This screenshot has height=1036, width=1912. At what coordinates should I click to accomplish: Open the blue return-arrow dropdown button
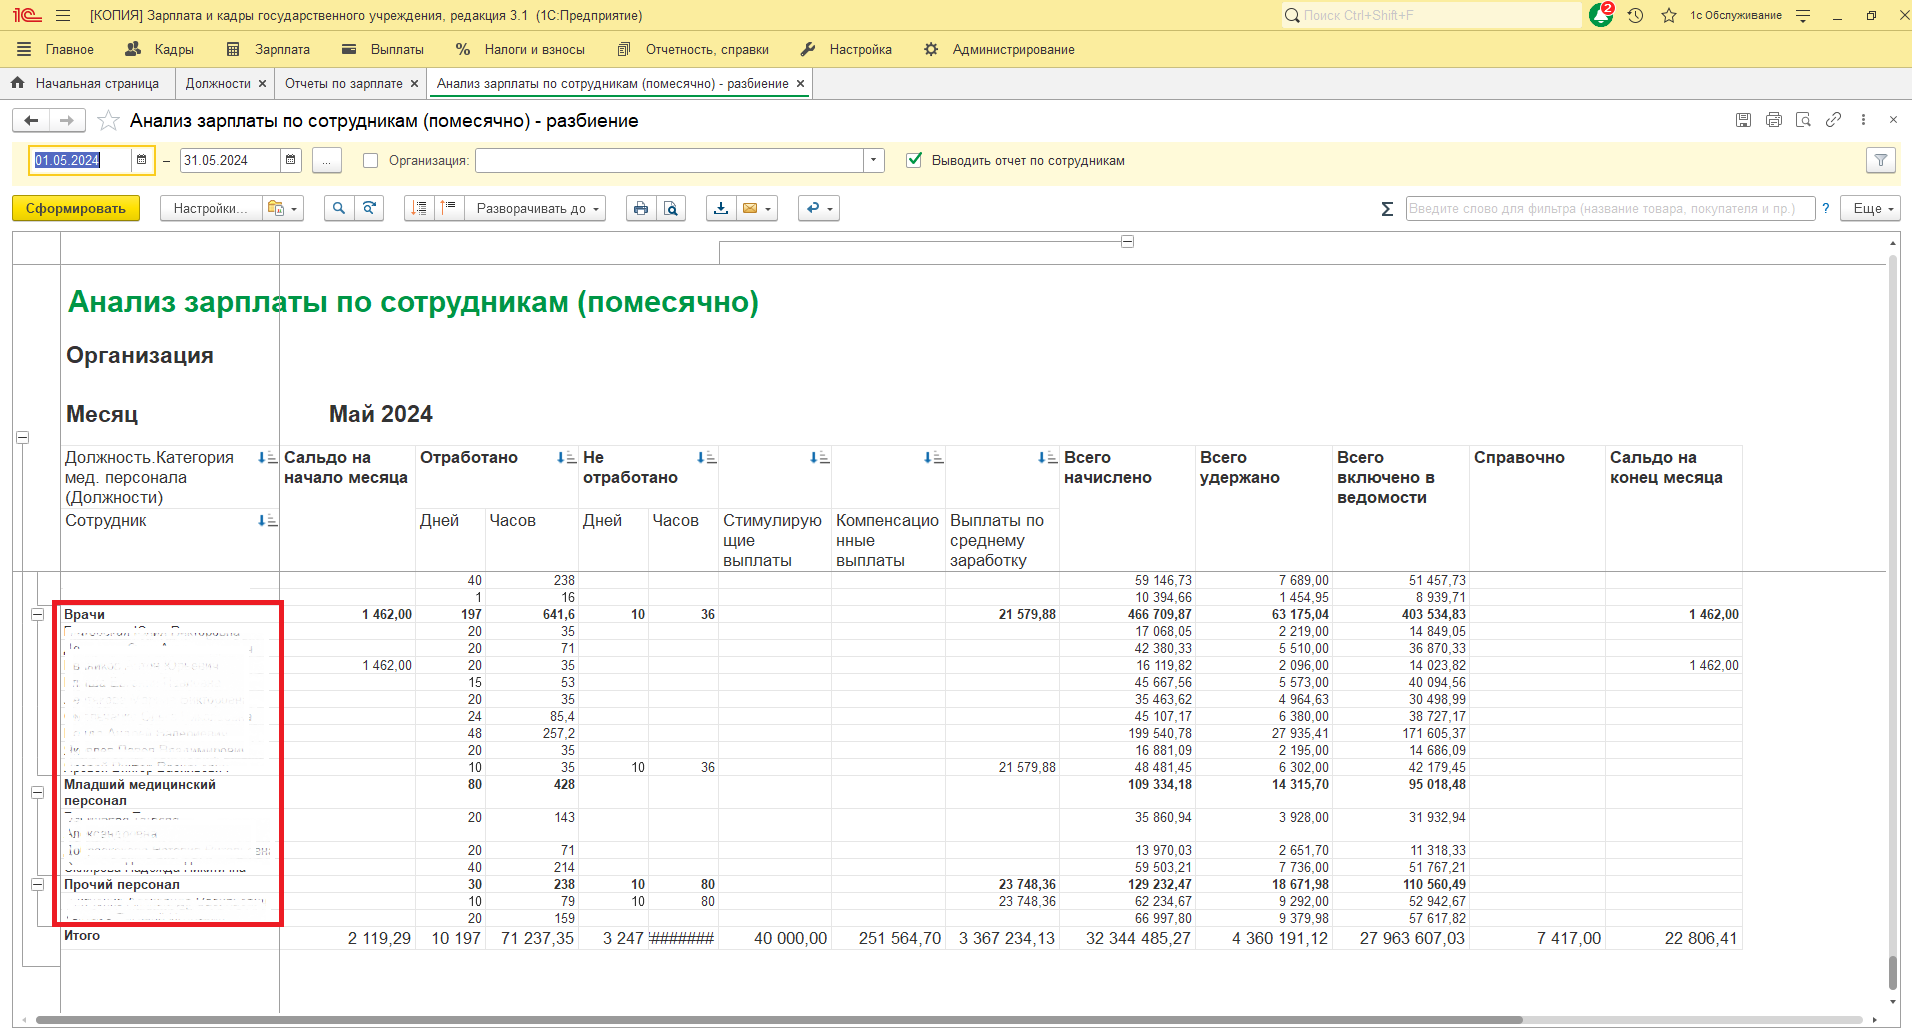(818, 208)
